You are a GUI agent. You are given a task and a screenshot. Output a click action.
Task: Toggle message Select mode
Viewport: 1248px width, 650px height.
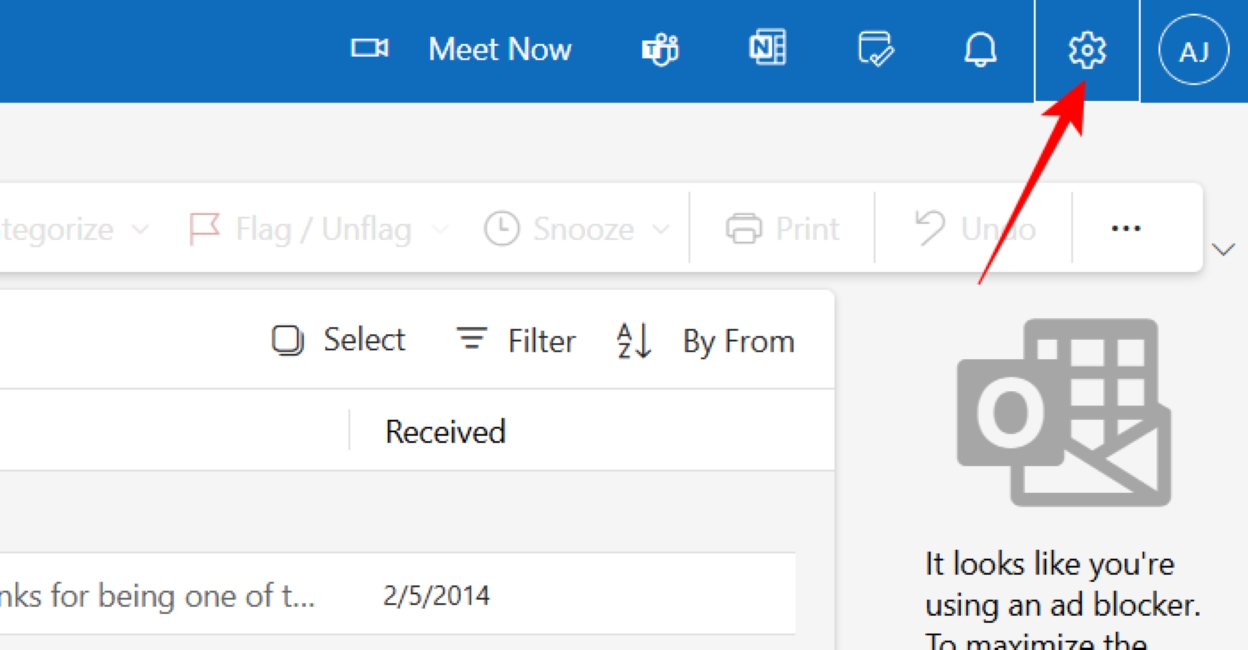click(339, 341)
